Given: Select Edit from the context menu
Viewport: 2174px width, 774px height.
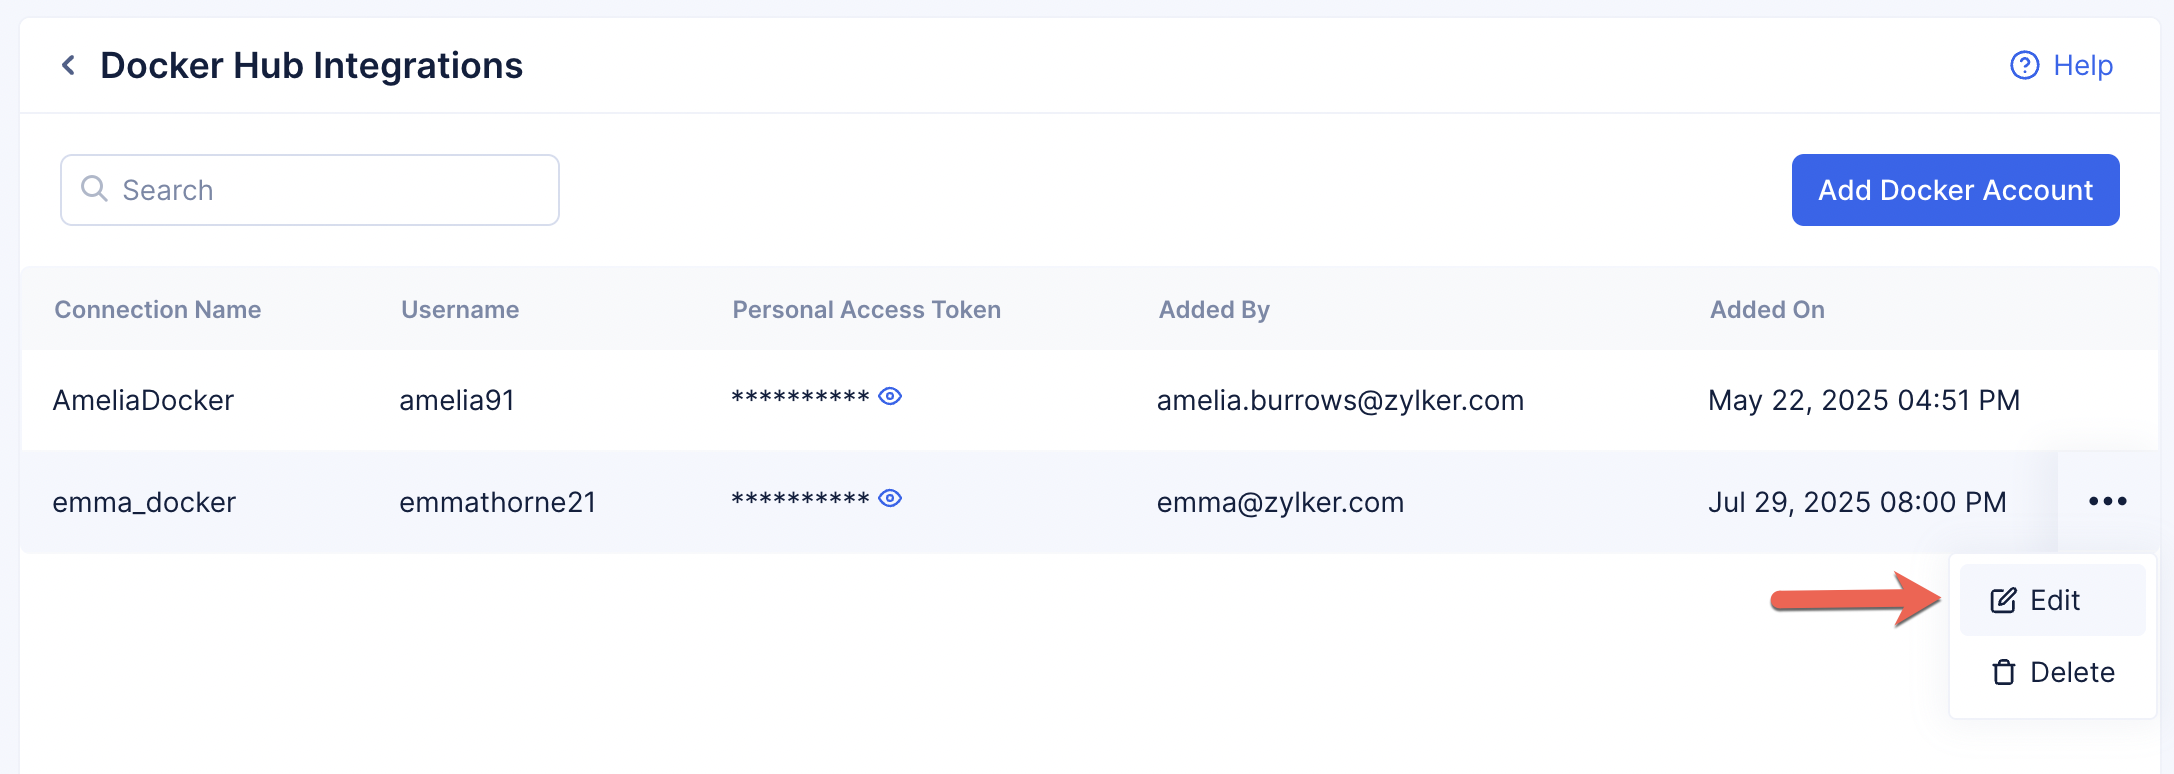Looking at the screenshot, I should [x=2054, y=600].
